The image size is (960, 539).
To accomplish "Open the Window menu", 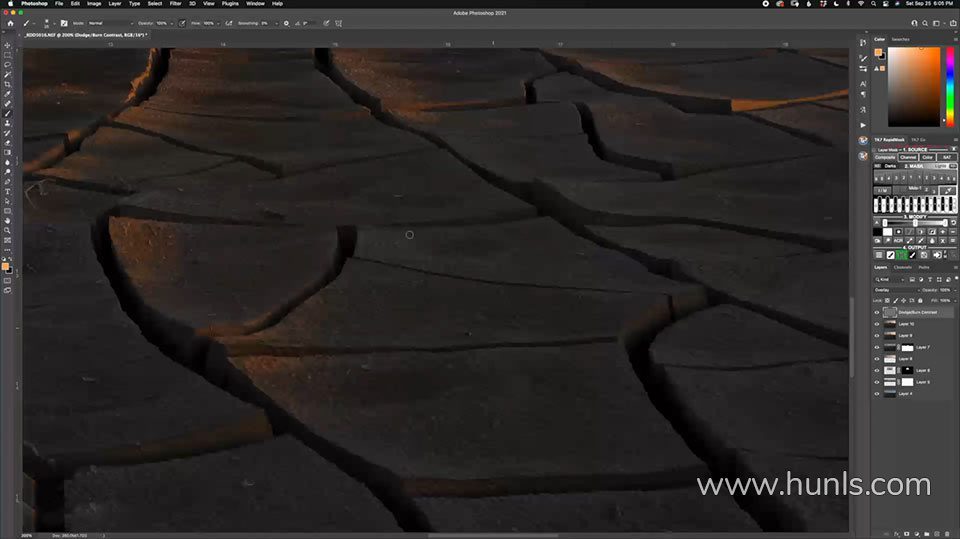I will tap(255, 4).
